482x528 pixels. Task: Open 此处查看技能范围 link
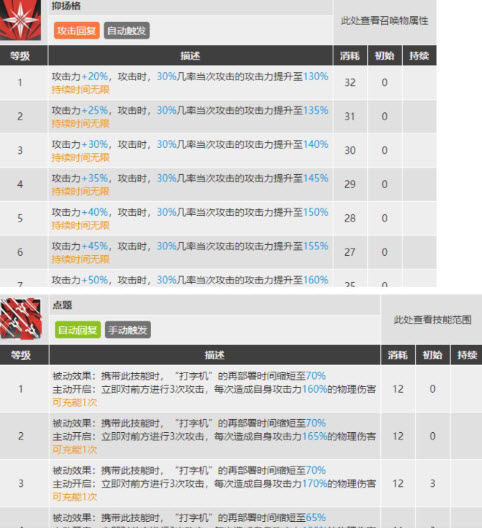pyautogui.click(x=432, y=320)
